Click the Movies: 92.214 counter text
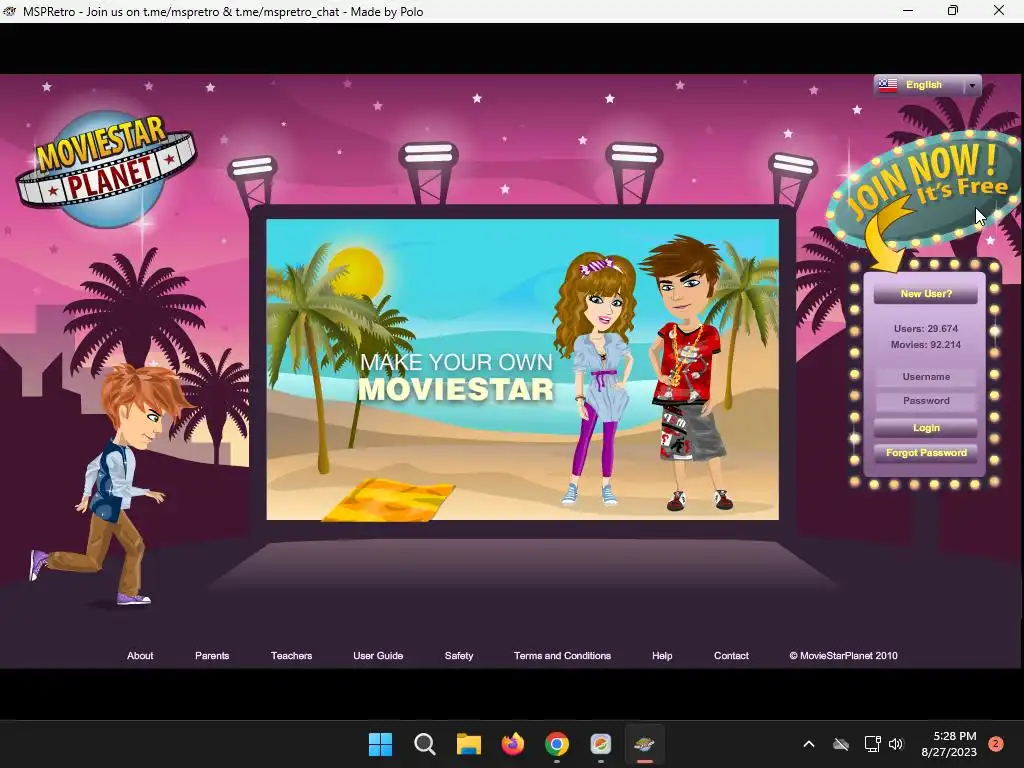Image resolution: width=1024 pixels, height=768 pixels. click(x=926, y=345)
